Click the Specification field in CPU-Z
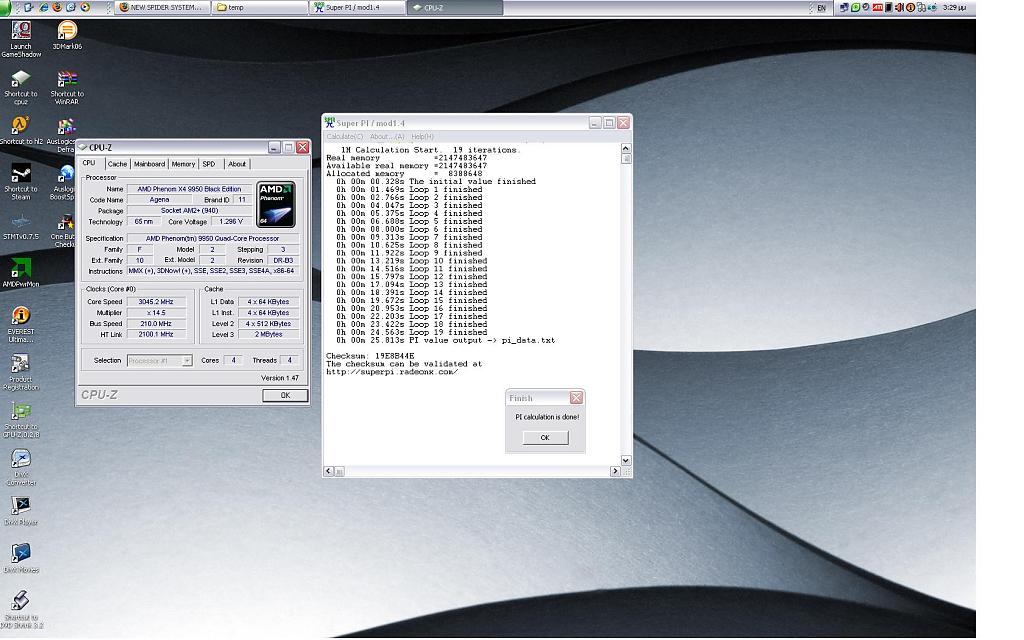Screen dimensions: 1024x640 [x=212, y=238]
